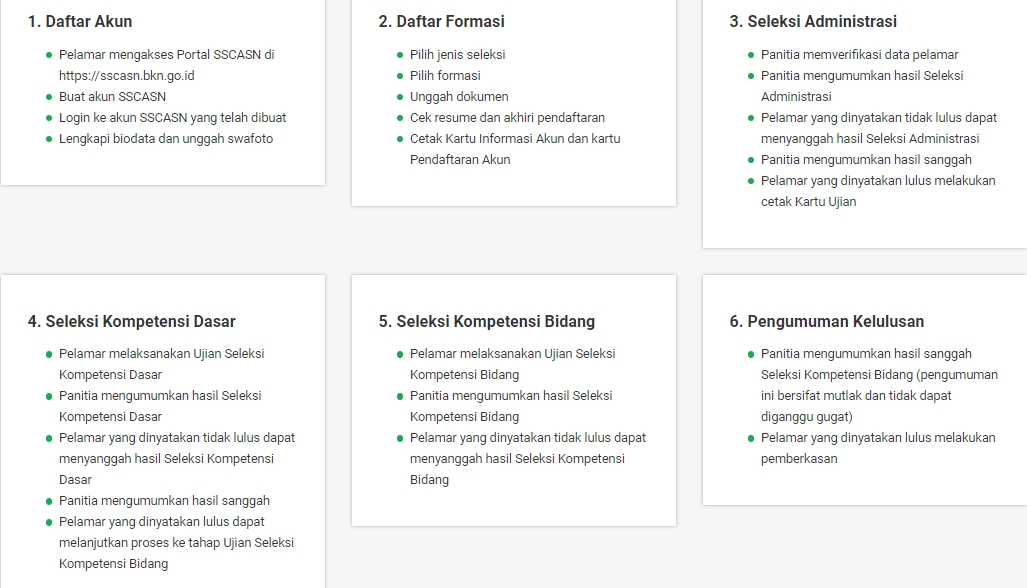This screenshot has width=1027, height=588.
Task: Click the '3. Seleksi Administrasi' heading
Action: click(x=813, y=22)
